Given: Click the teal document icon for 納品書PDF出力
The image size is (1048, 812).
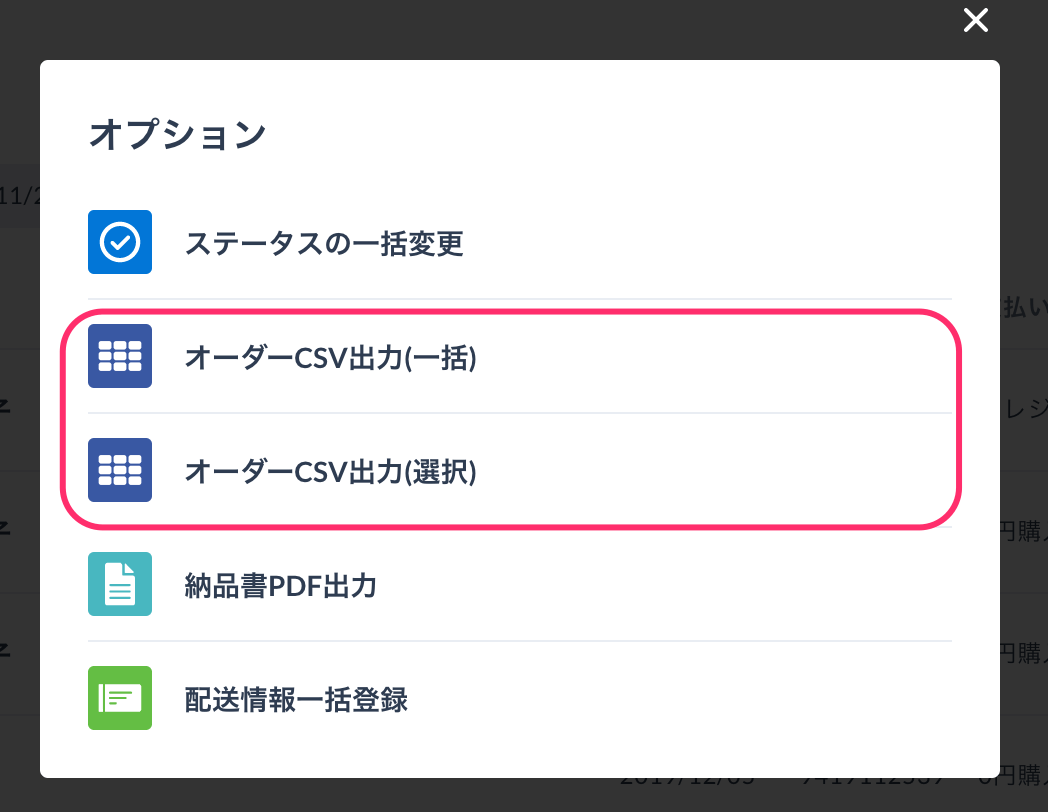Looking at the screenshot, I should pos(120,584).
